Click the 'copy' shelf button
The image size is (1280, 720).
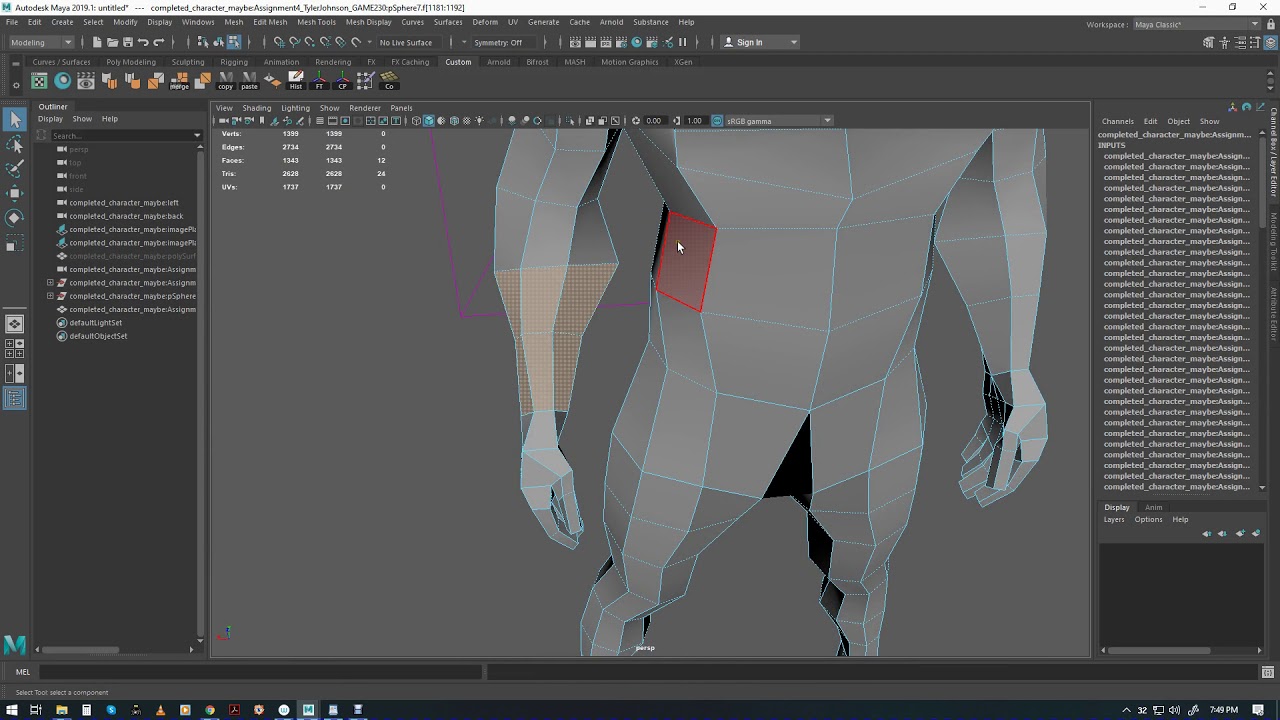click(x=225, y=81)
